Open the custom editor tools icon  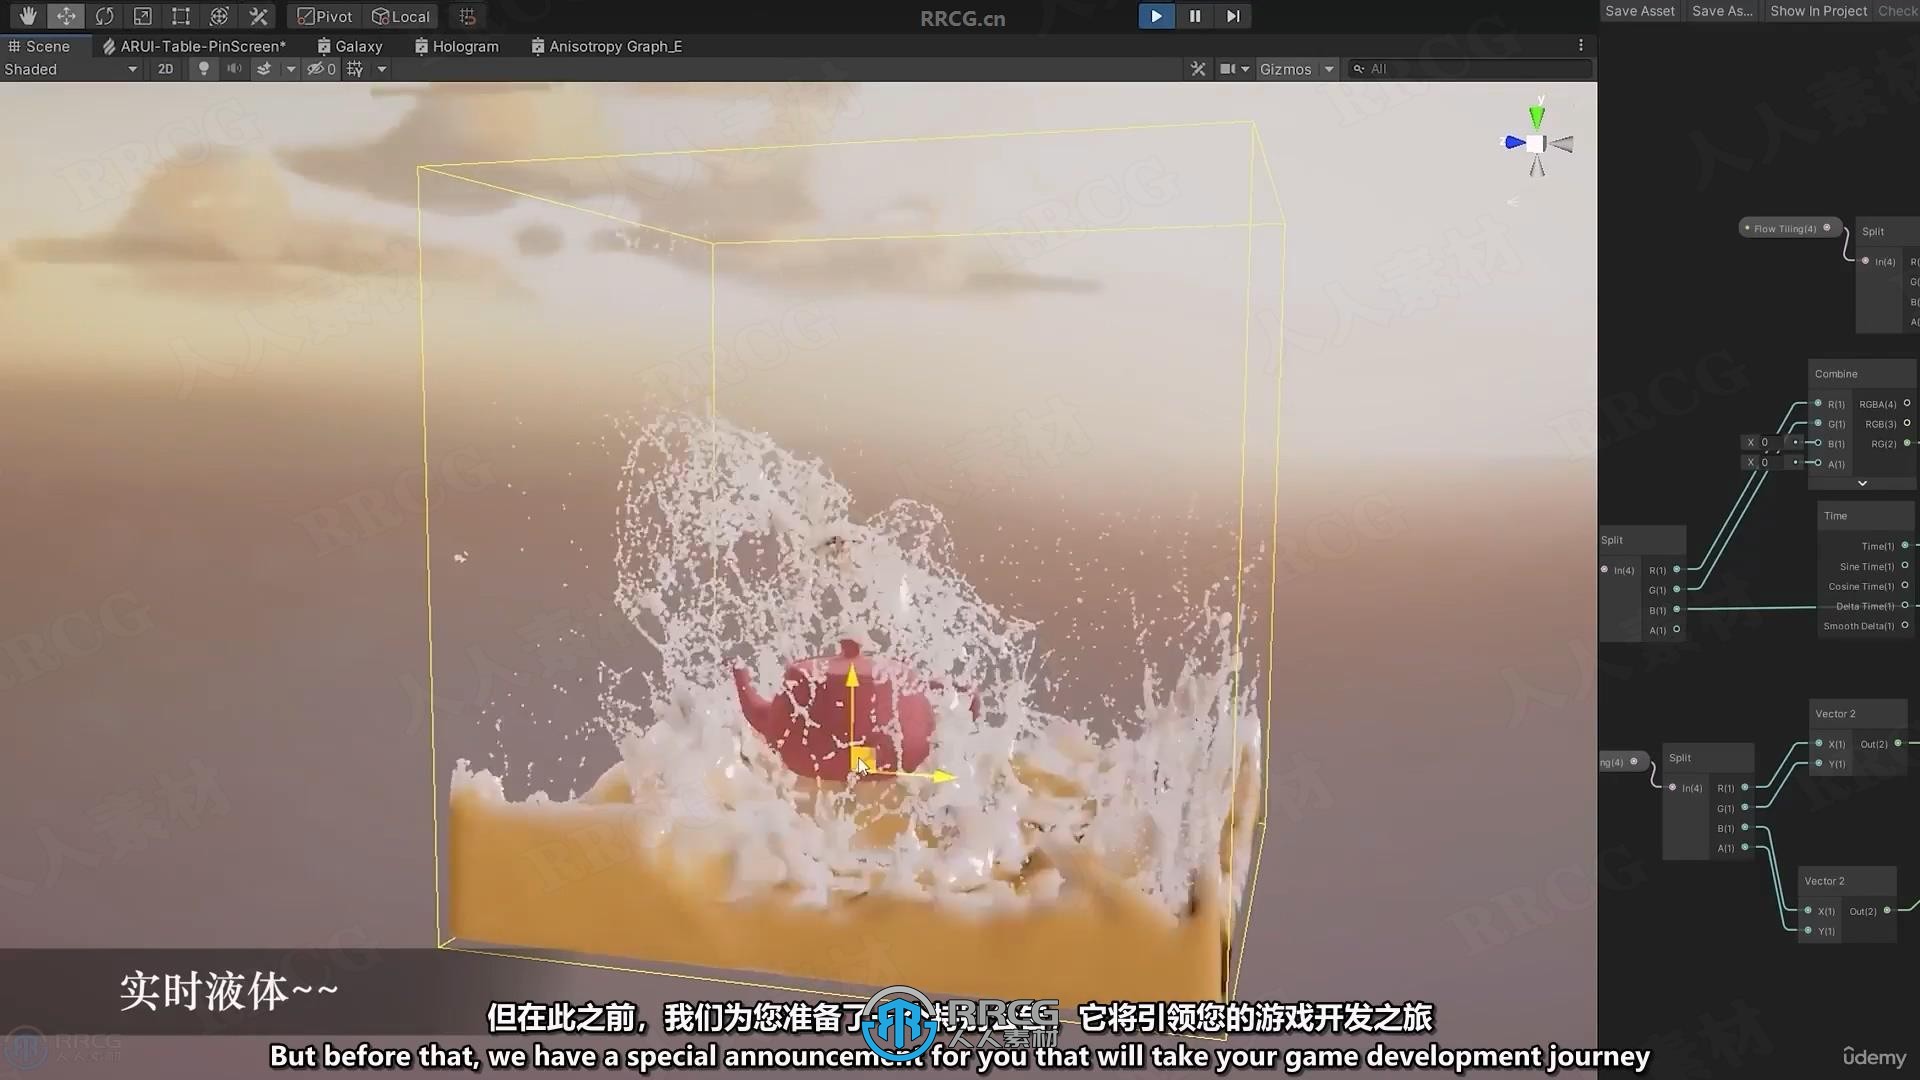click(x=258, y=16)
